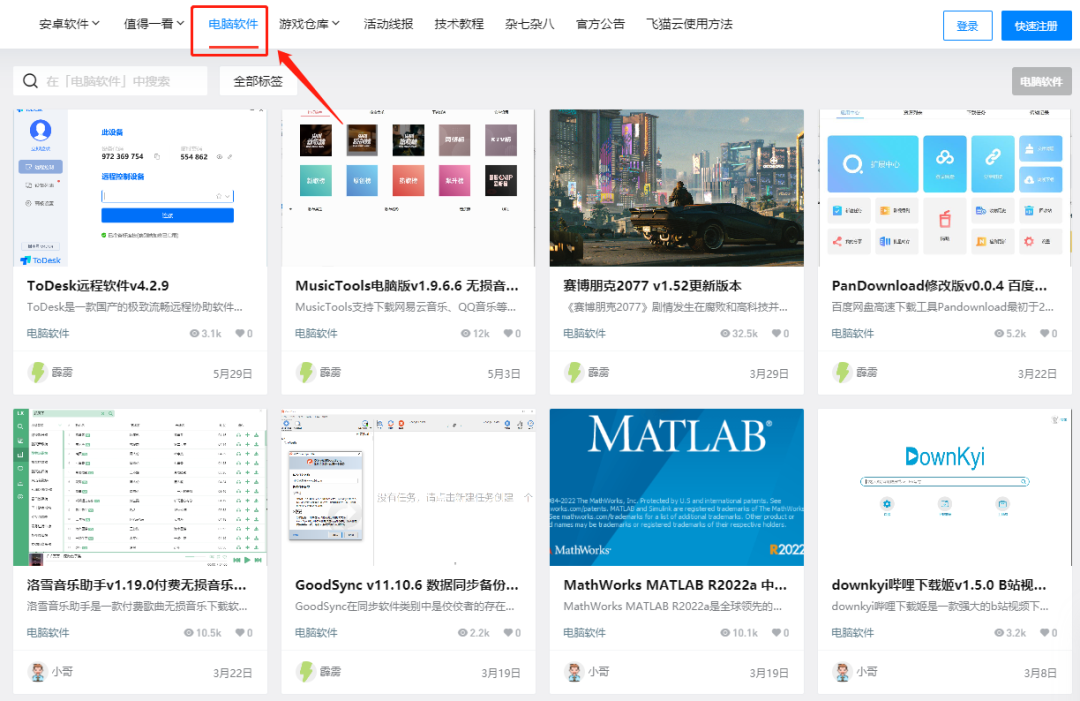Expand the 游戏仓库 dropdown
1080x701 pixels.
(x=309, y=24)
